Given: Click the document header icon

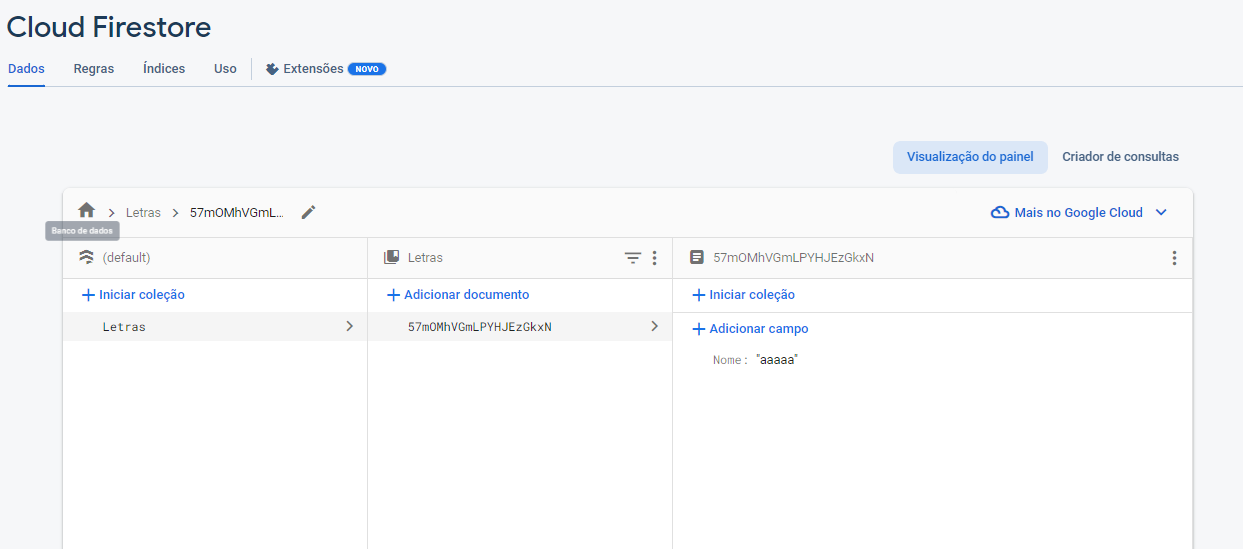Looking at the screenshot, I should (697, 258).
